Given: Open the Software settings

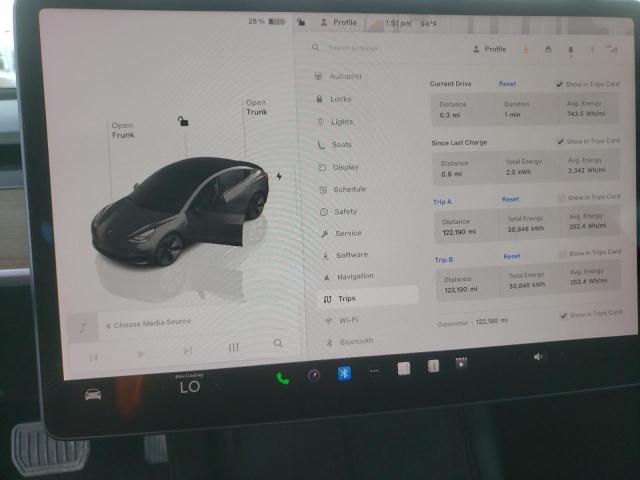Looking at the screenshot, I should 345,255.
